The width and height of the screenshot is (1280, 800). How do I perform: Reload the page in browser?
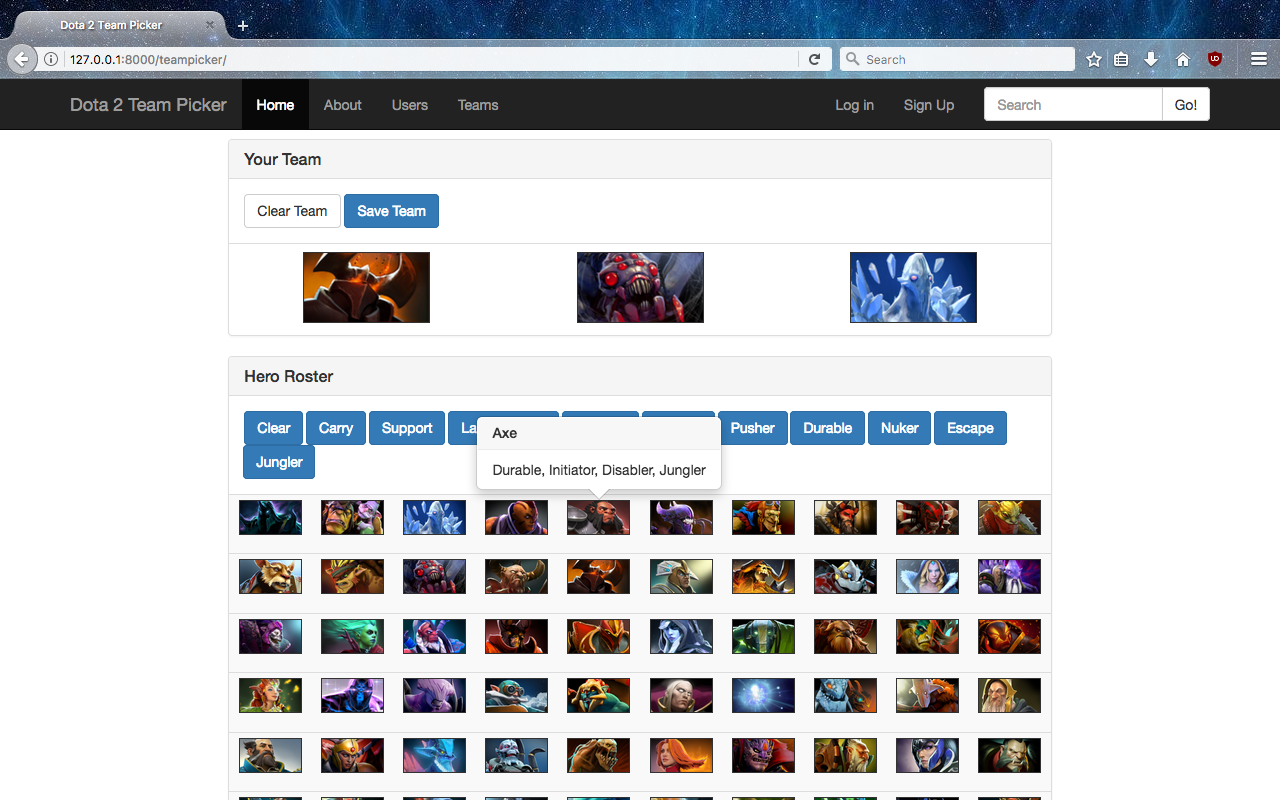(815, 60)
